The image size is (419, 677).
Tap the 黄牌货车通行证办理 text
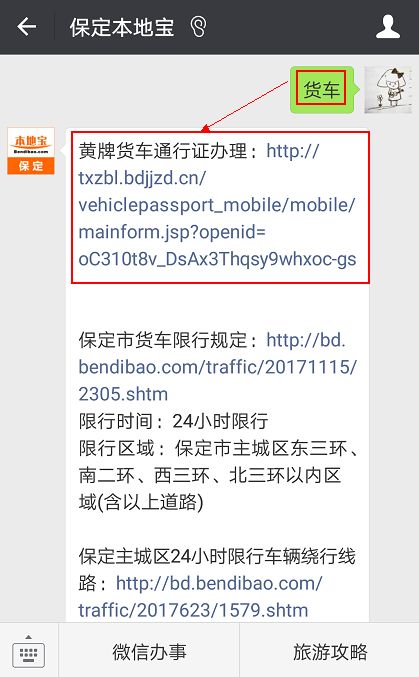[x=163, y=151]
